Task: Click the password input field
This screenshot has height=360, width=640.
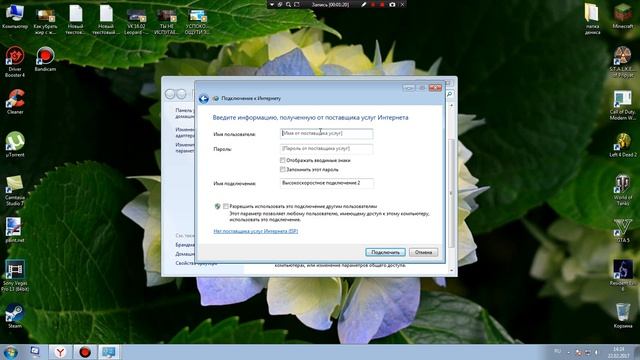Action: 327,149
